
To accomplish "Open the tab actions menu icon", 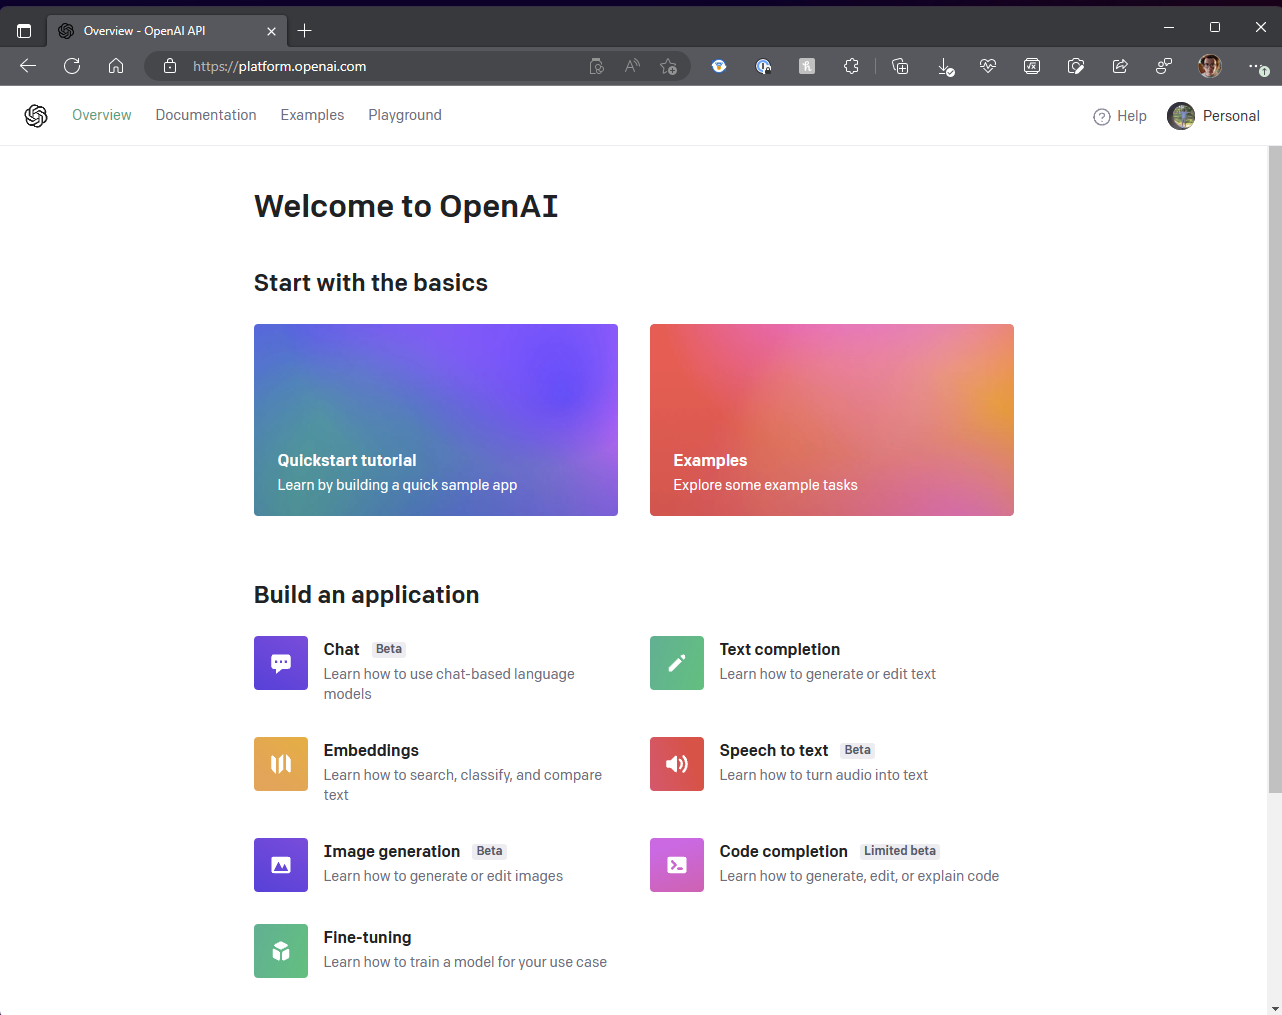I will coord(24,31).
